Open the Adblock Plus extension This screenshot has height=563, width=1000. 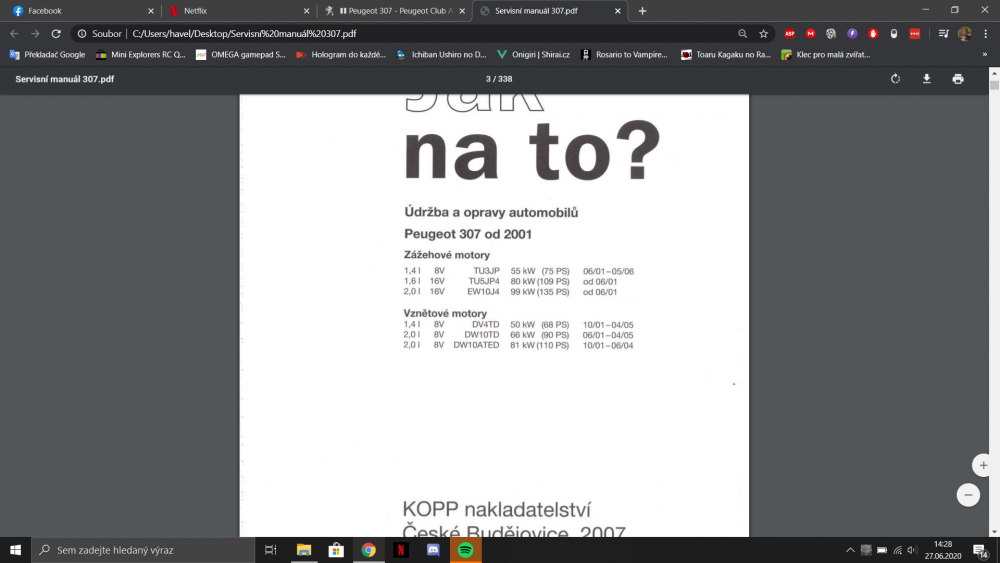(x=790, y=33)
